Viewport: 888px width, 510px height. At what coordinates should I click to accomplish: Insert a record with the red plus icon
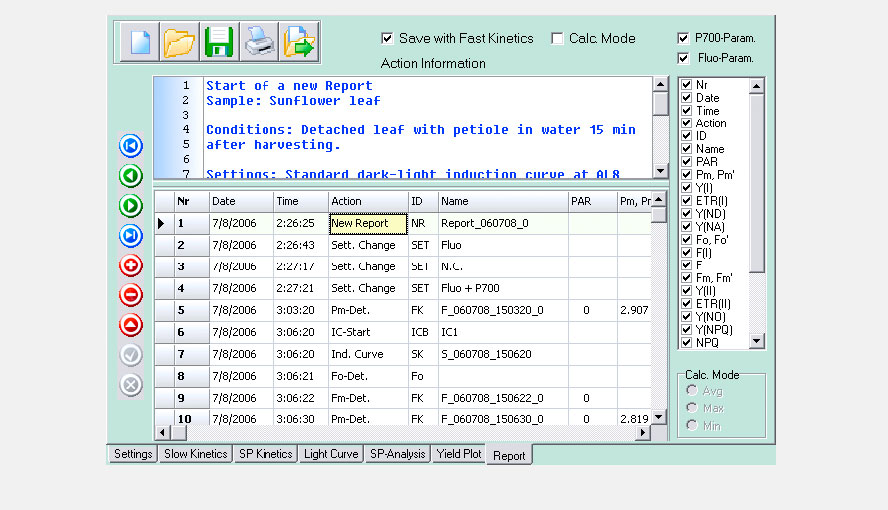tap(130, 265)
